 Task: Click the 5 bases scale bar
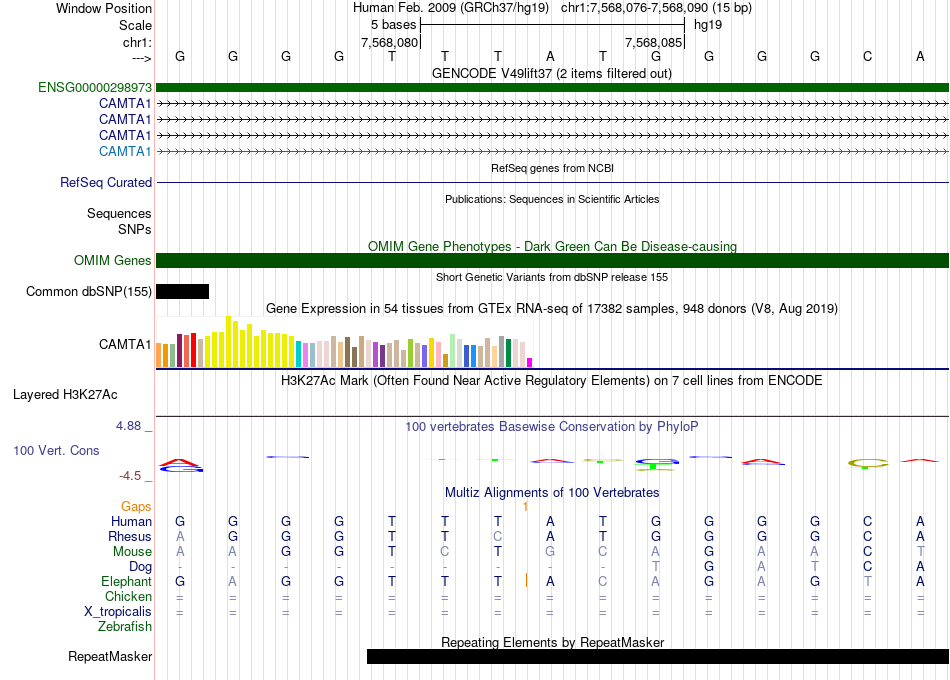click(x=552, y=23)
